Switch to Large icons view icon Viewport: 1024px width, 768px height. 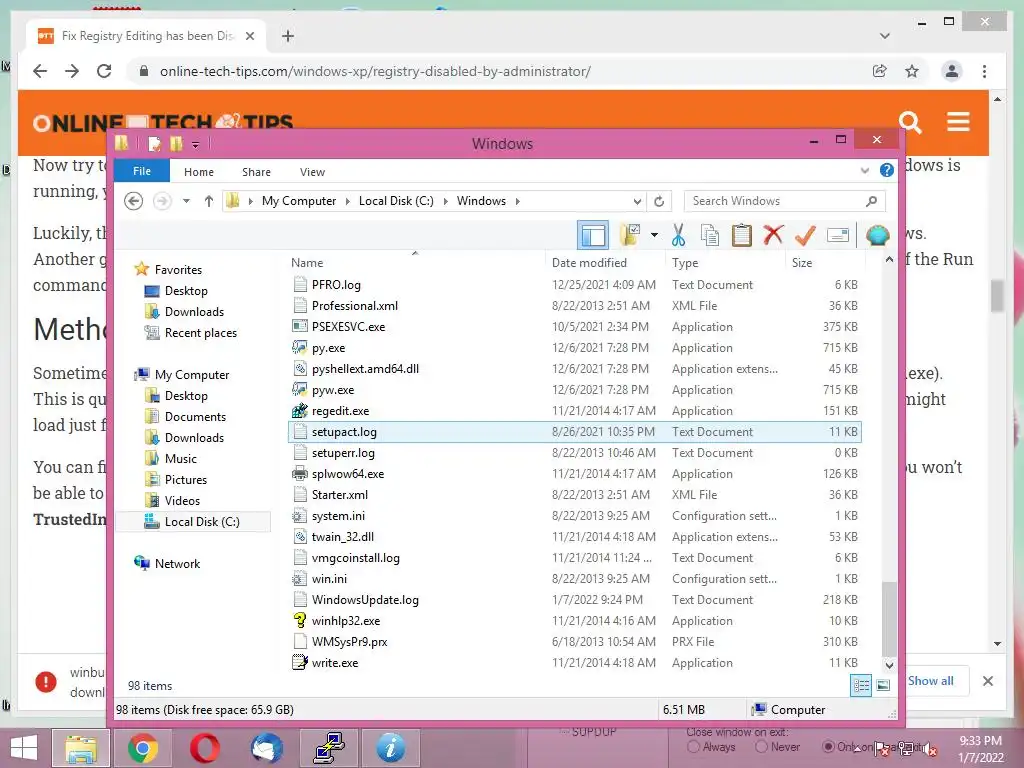point(883,685)
